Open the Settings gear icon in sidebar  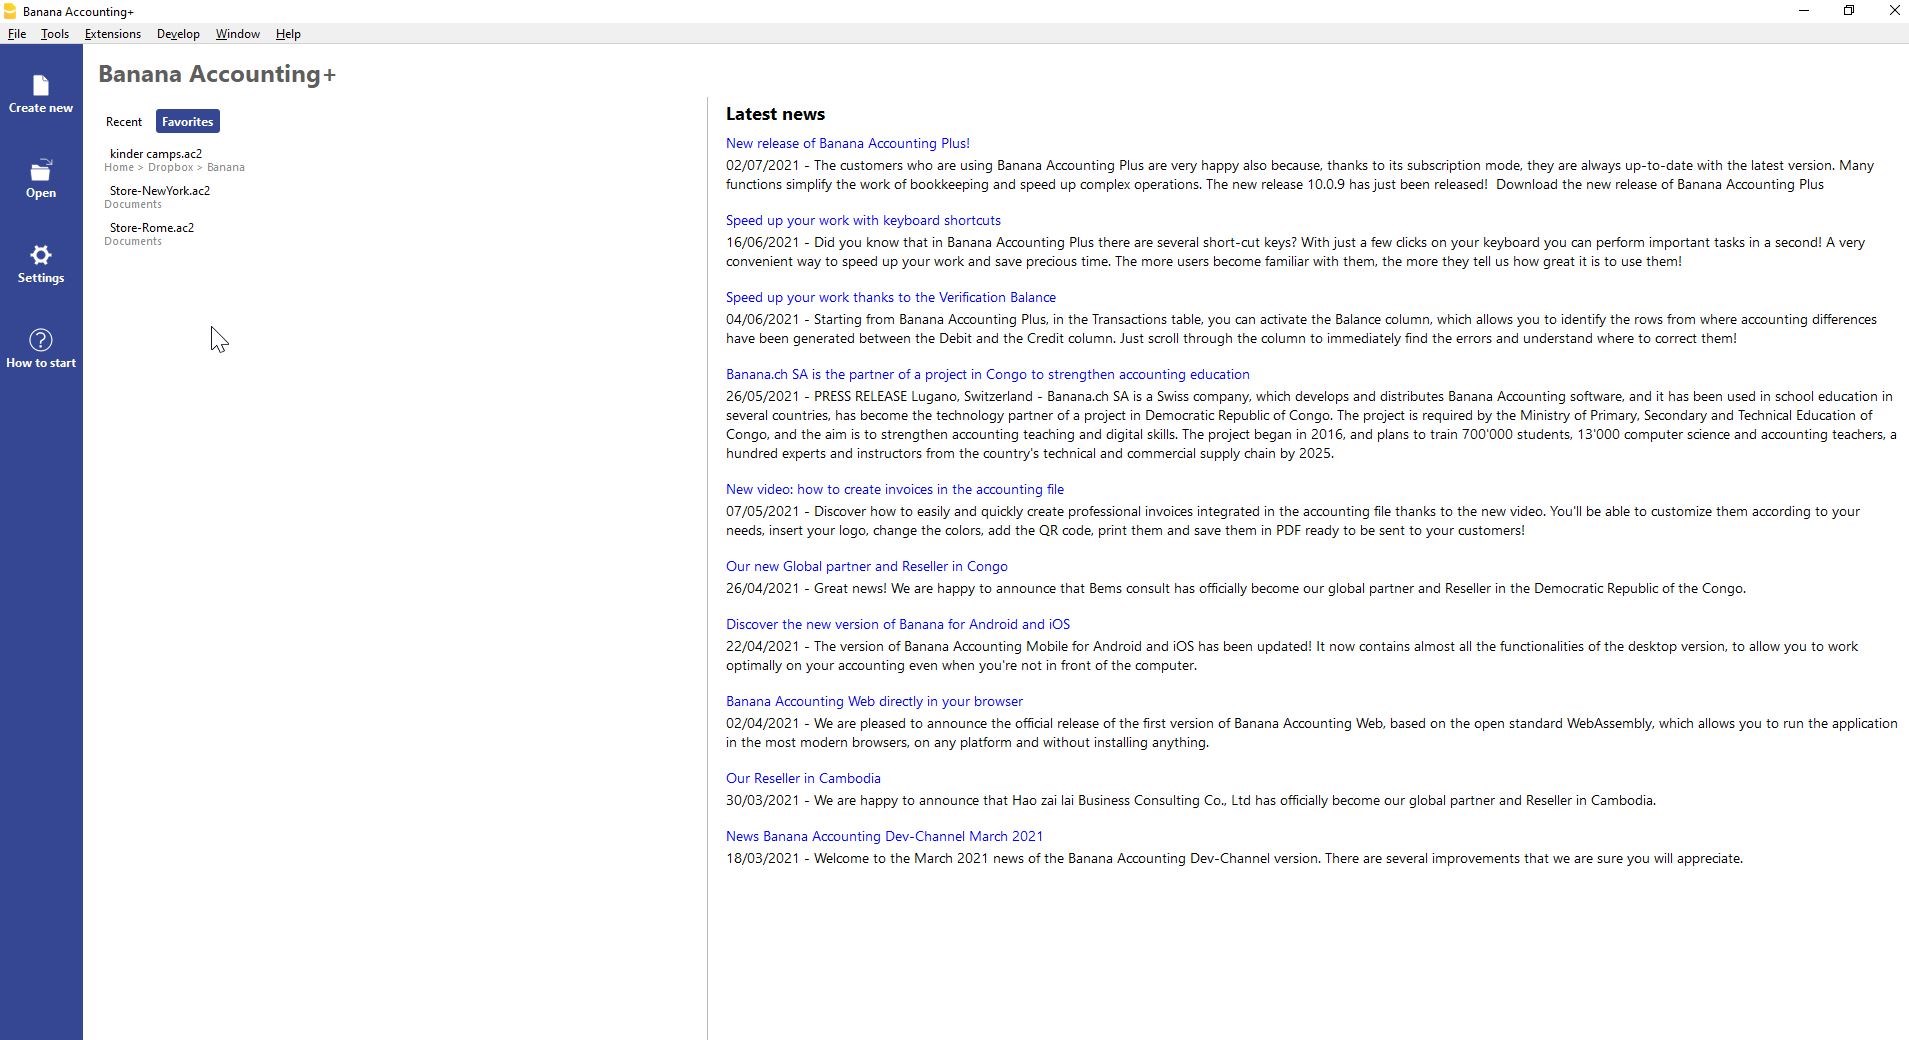click(41, 255)
